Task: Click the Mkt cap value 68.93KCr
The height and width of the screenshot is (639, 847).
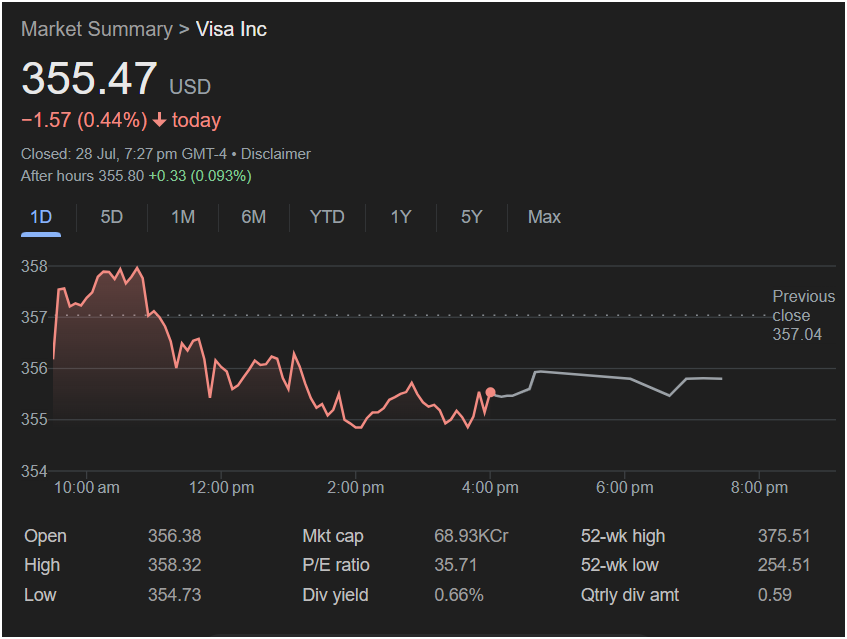Action: click(471, 536)
